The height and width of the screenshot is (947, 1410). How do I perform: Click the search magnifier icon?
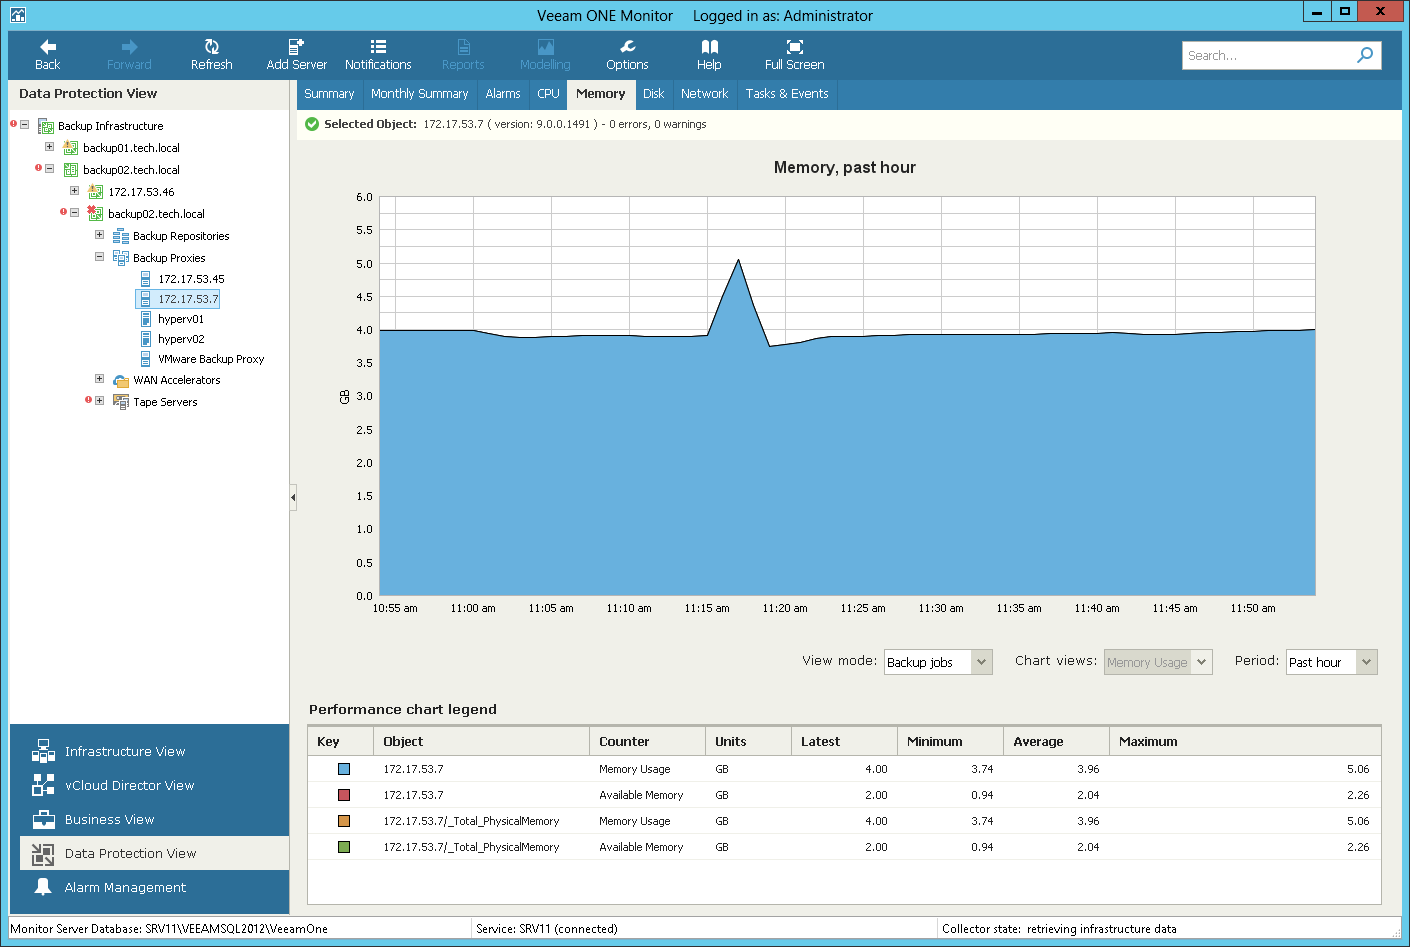pos(1365,55)
